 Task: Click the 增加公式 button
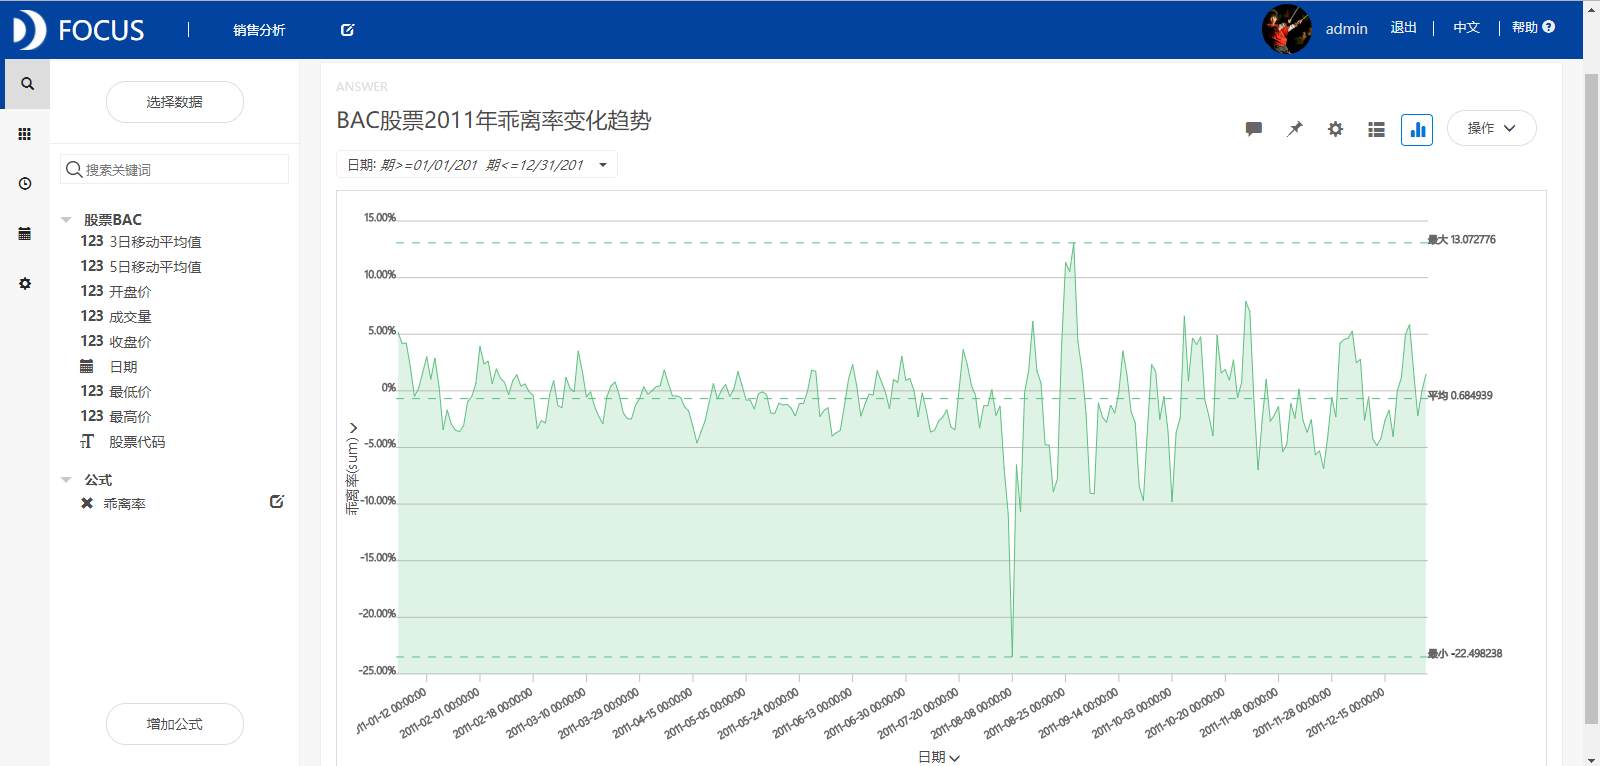click(x=175, y=724)
